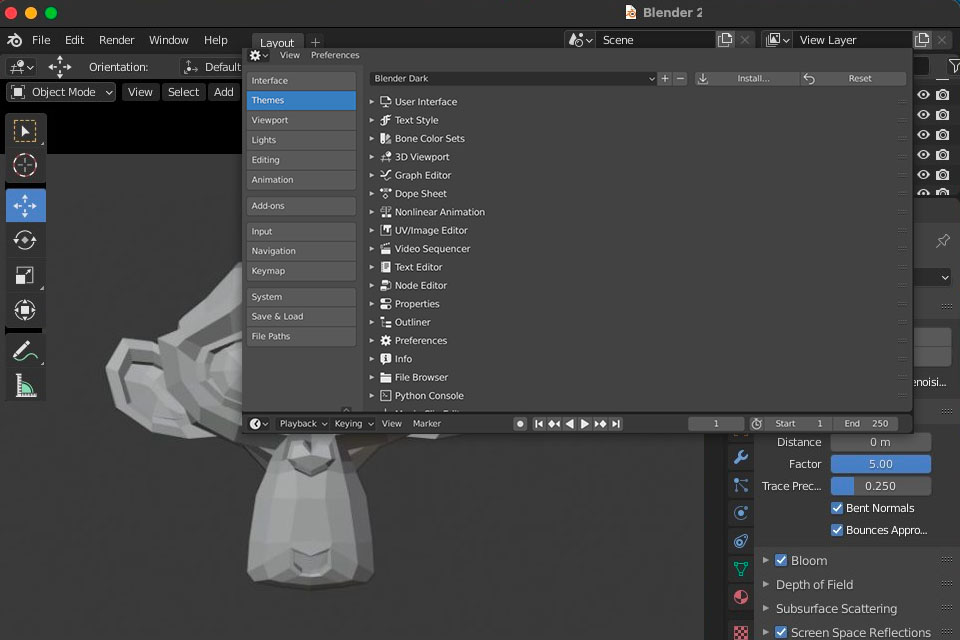Click the pin icon in Properties editor
This screenshot has width=960, height=640.
click(943, 241)
